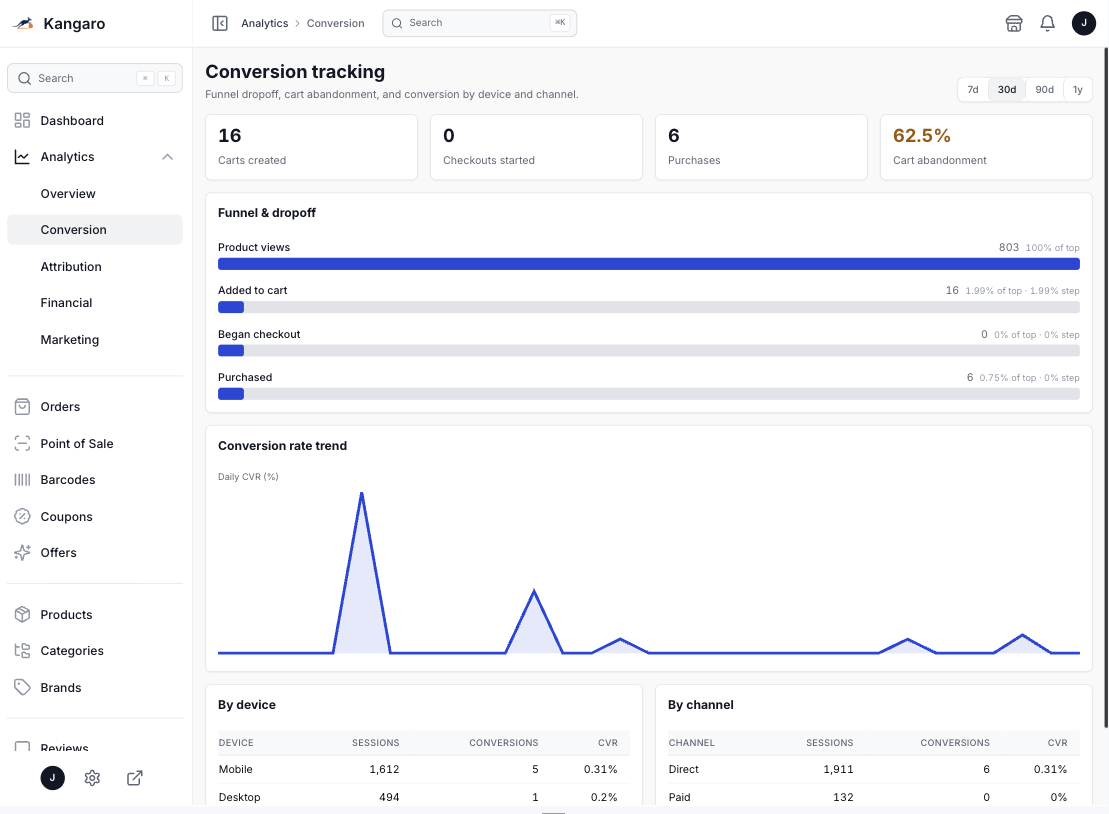Open the Orders page

95,407
